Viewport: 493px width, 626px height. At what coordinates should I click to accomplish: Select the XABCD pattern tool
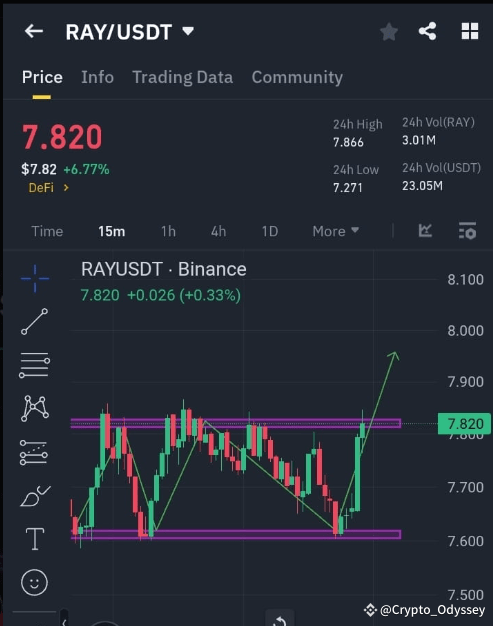(x=35, y=408)
